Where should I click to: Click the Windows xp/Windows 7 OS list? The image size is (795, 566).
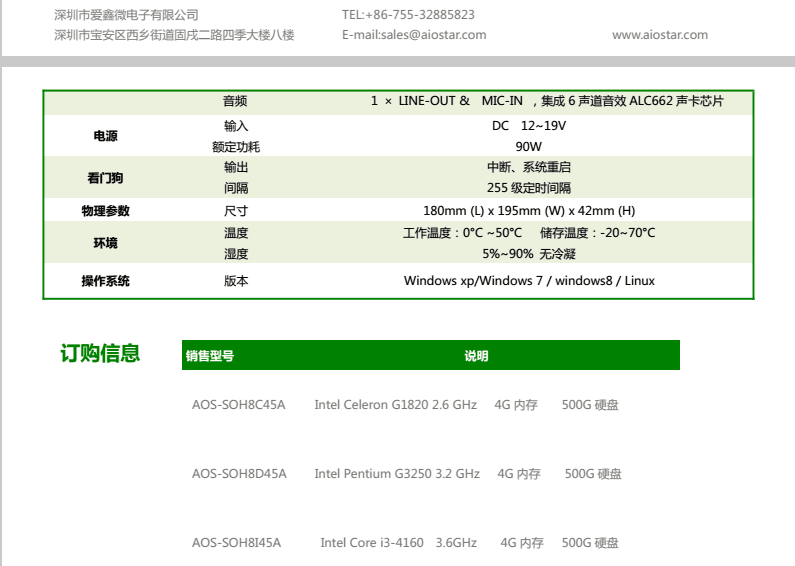click(x=529, y=280)
